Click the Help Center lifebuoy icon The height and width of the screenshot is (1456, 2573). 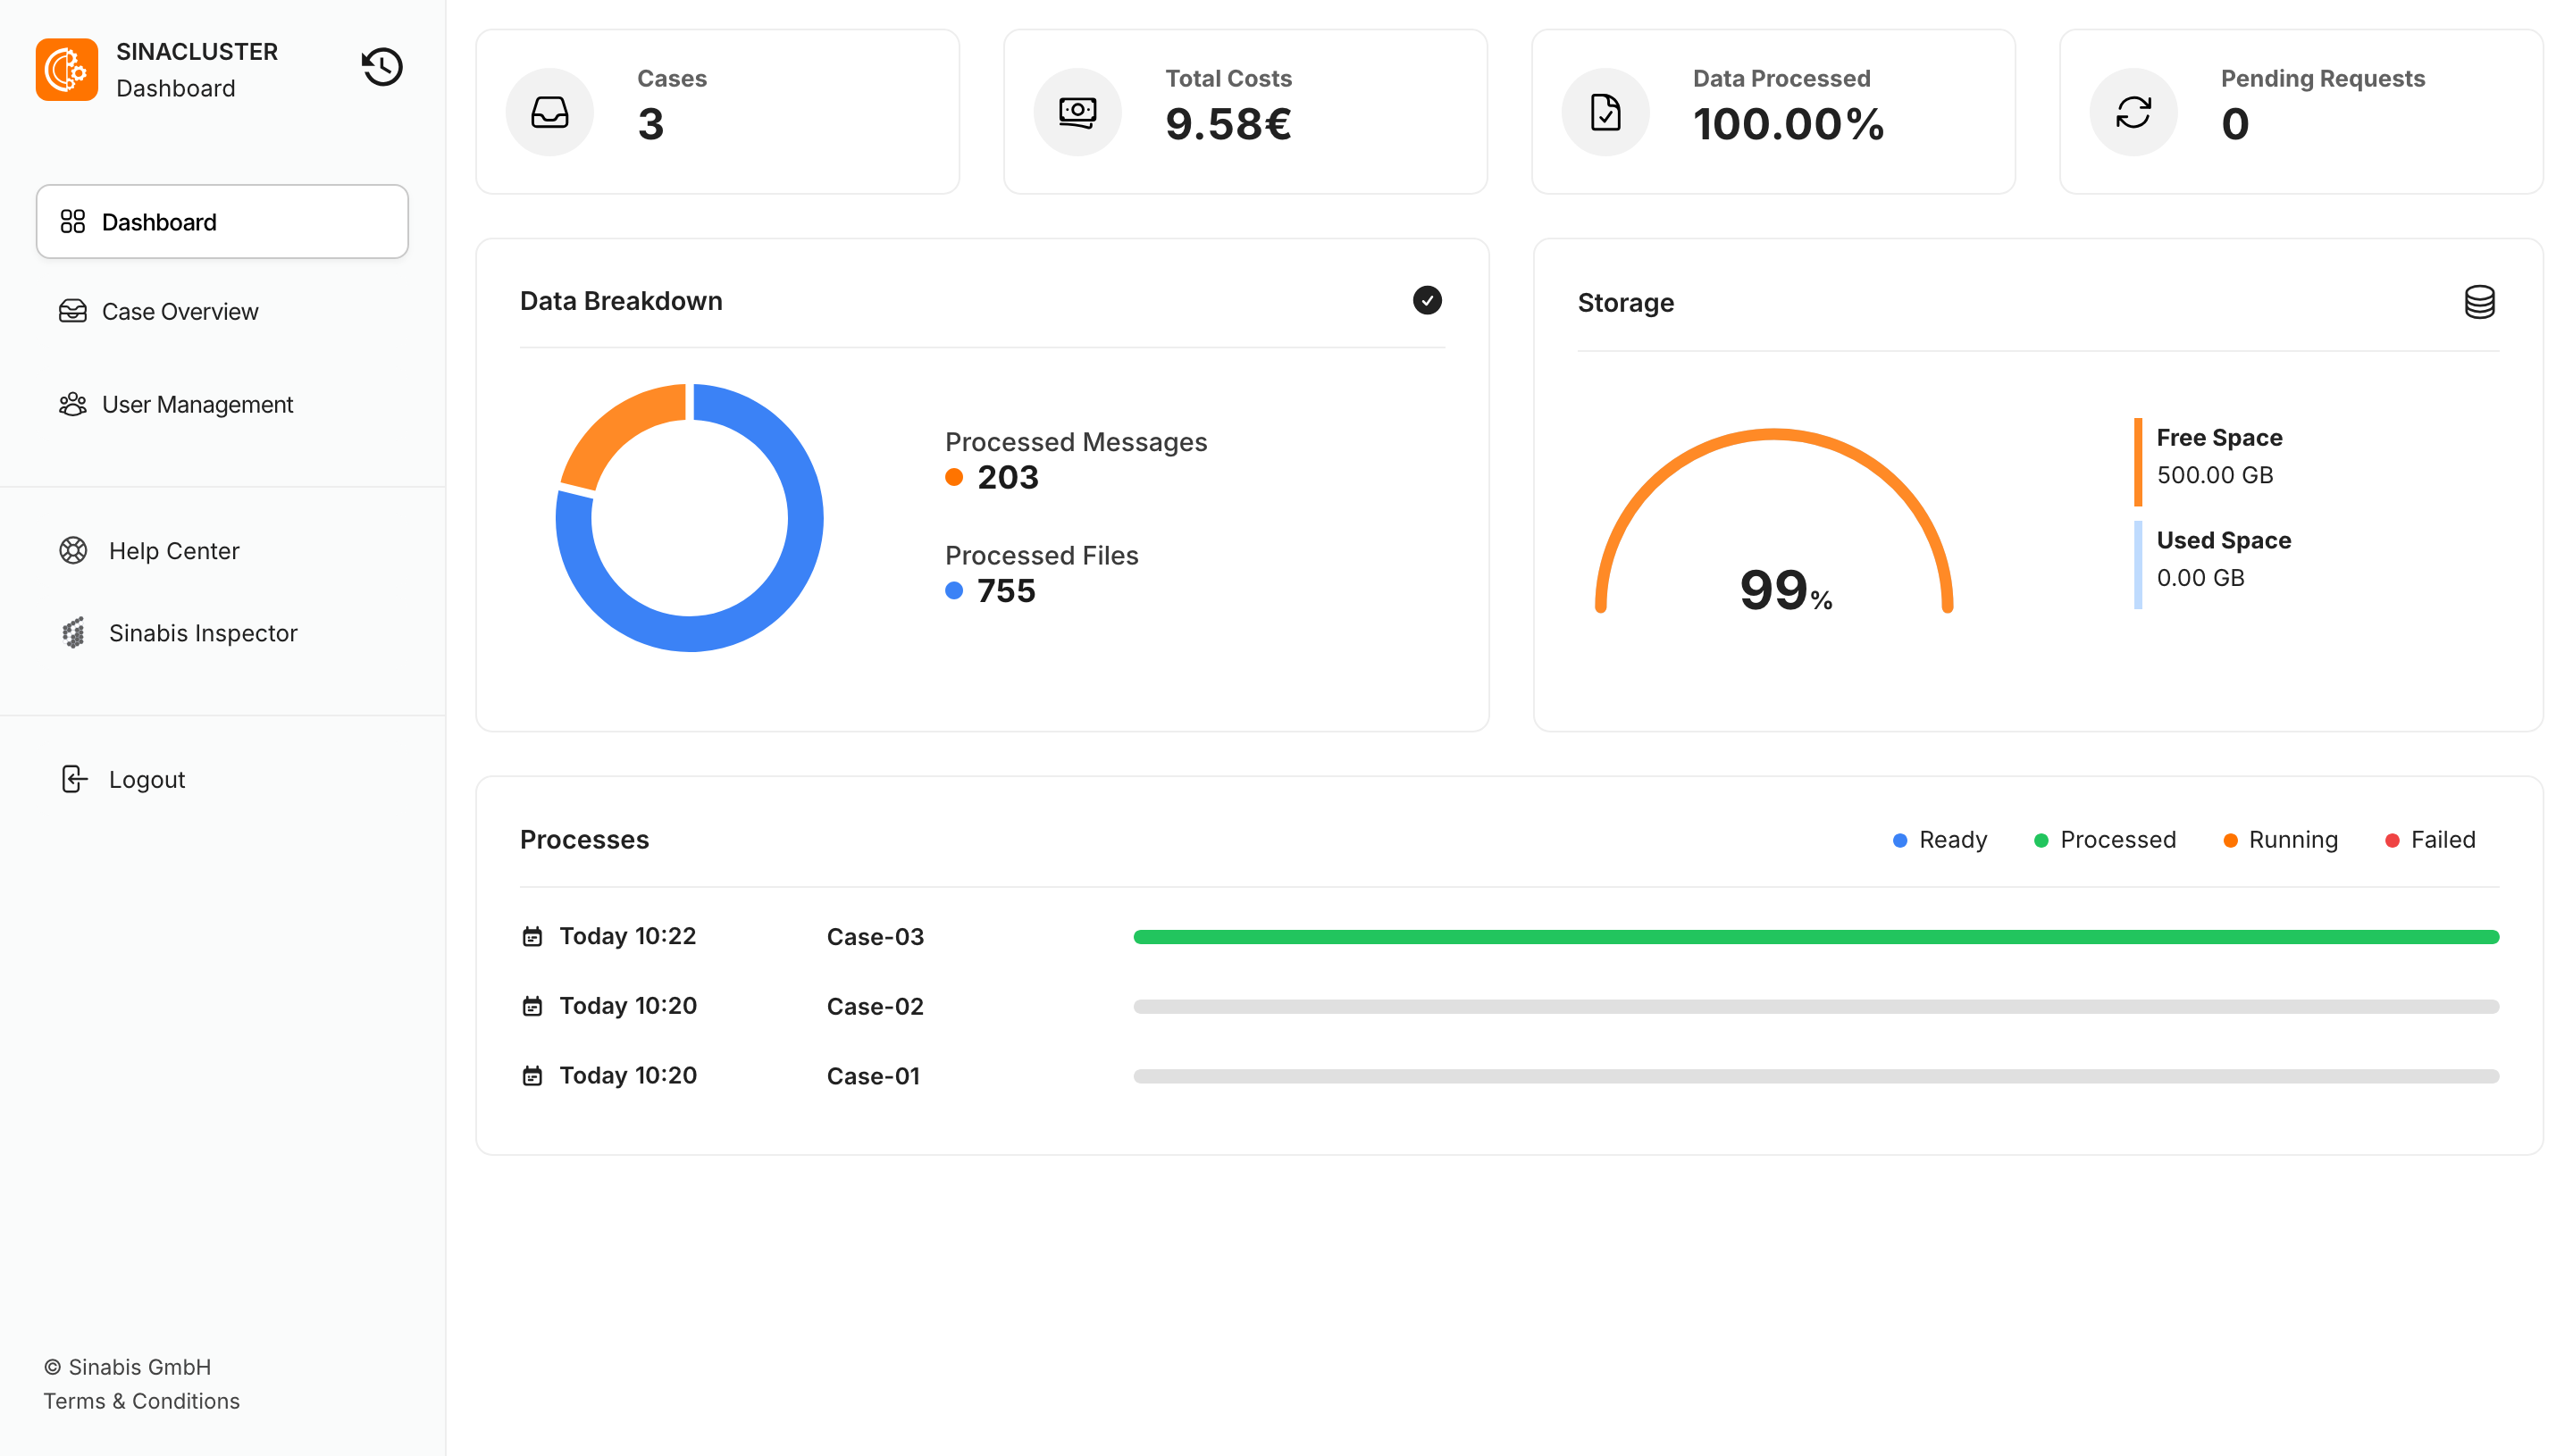73,550
